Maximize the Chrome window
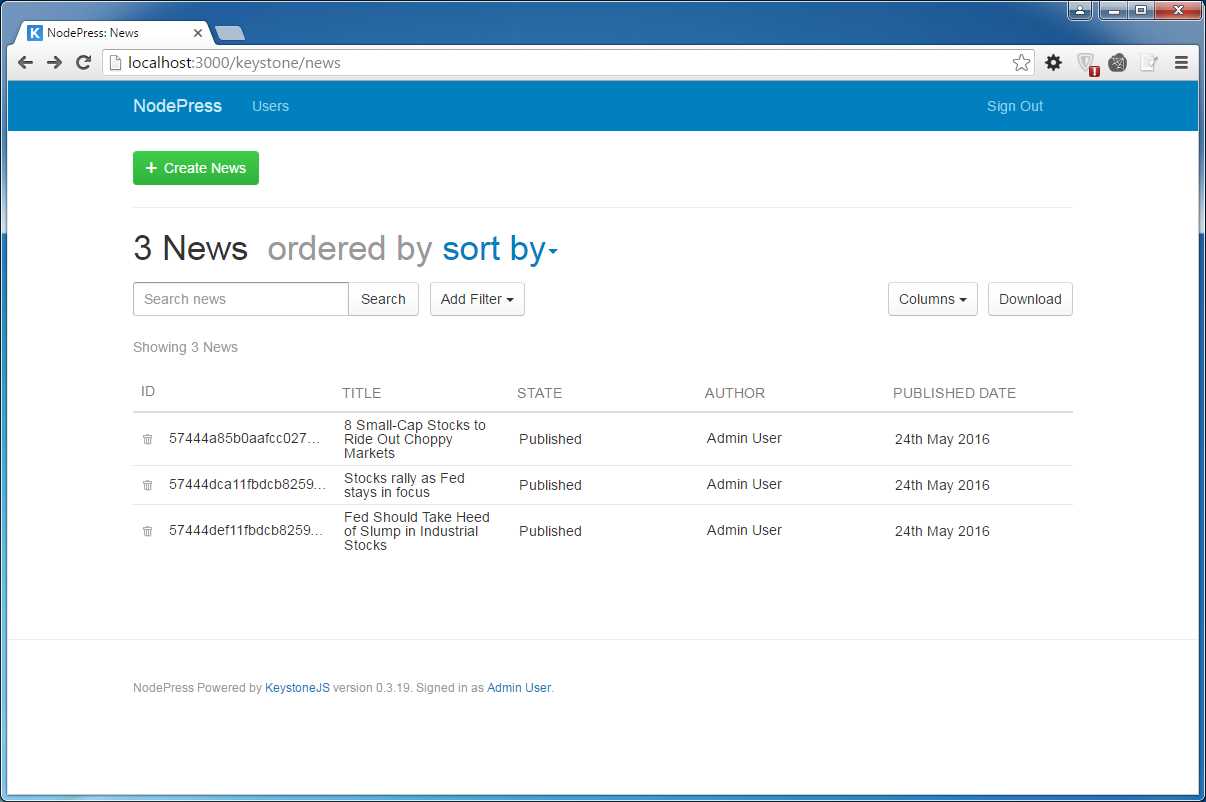The image size is (1206, 802). tap(1141, 10)
